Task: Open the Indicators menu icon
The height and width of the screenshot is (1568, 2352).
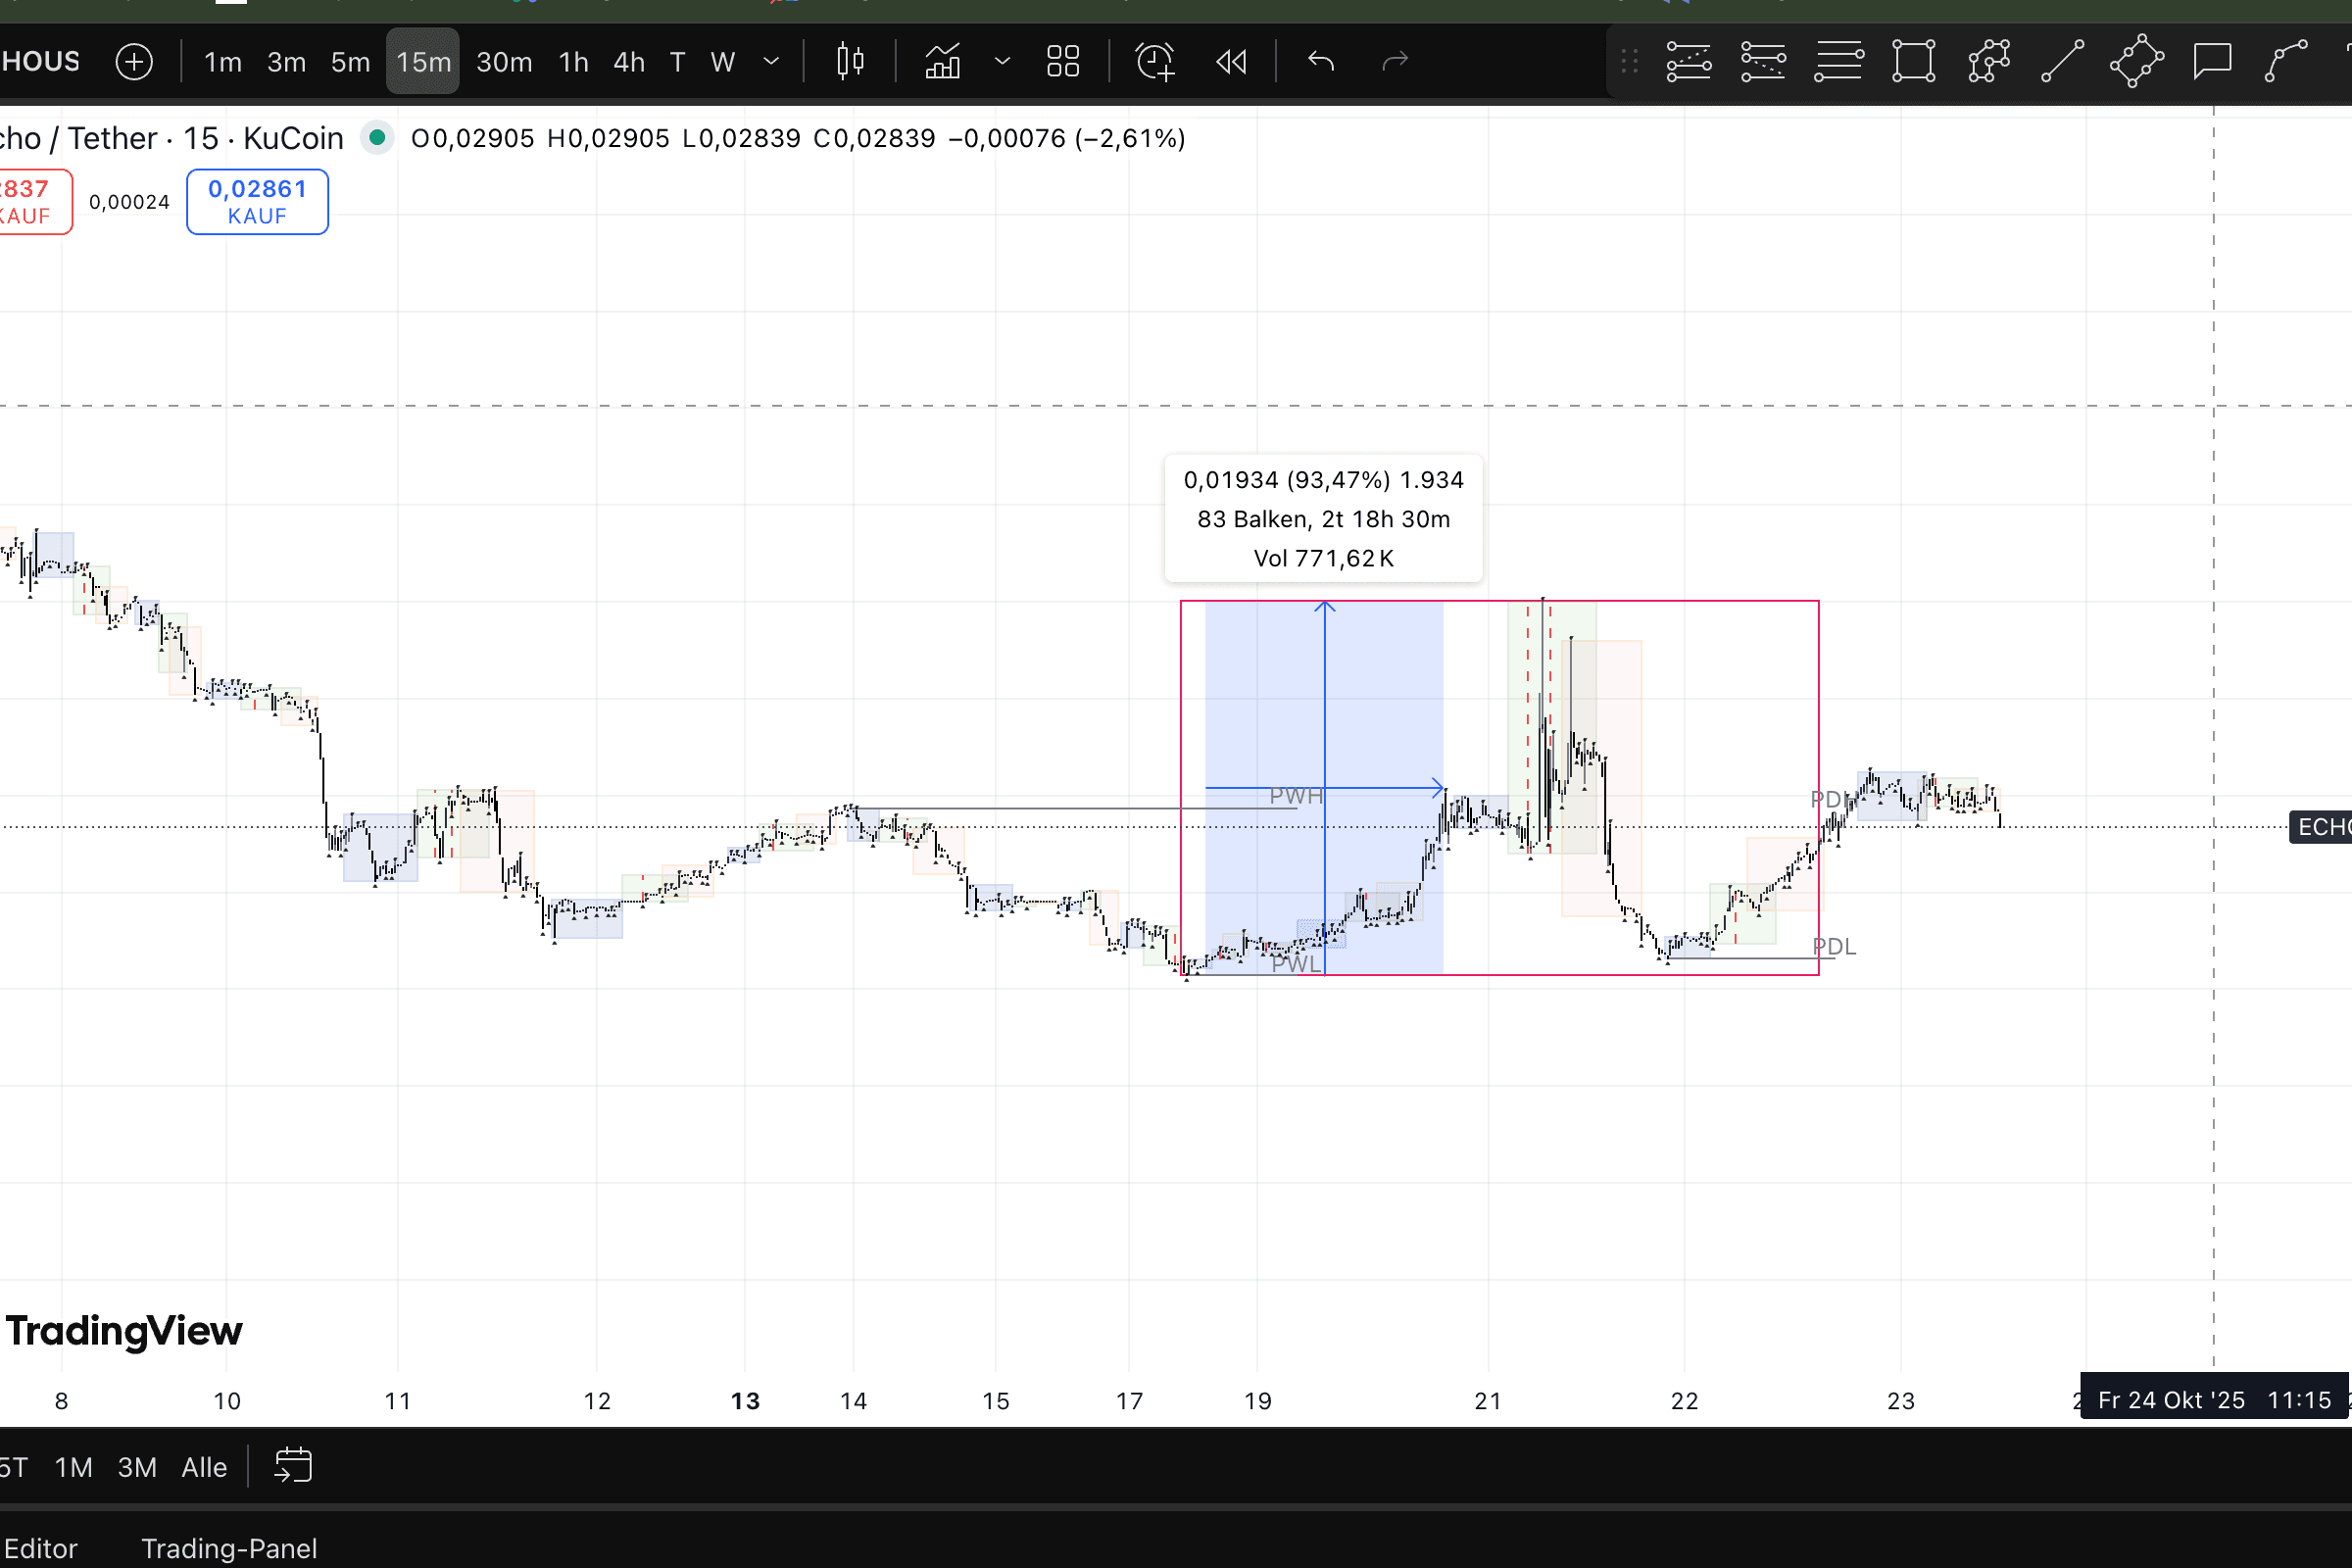Action: (942, 62)
